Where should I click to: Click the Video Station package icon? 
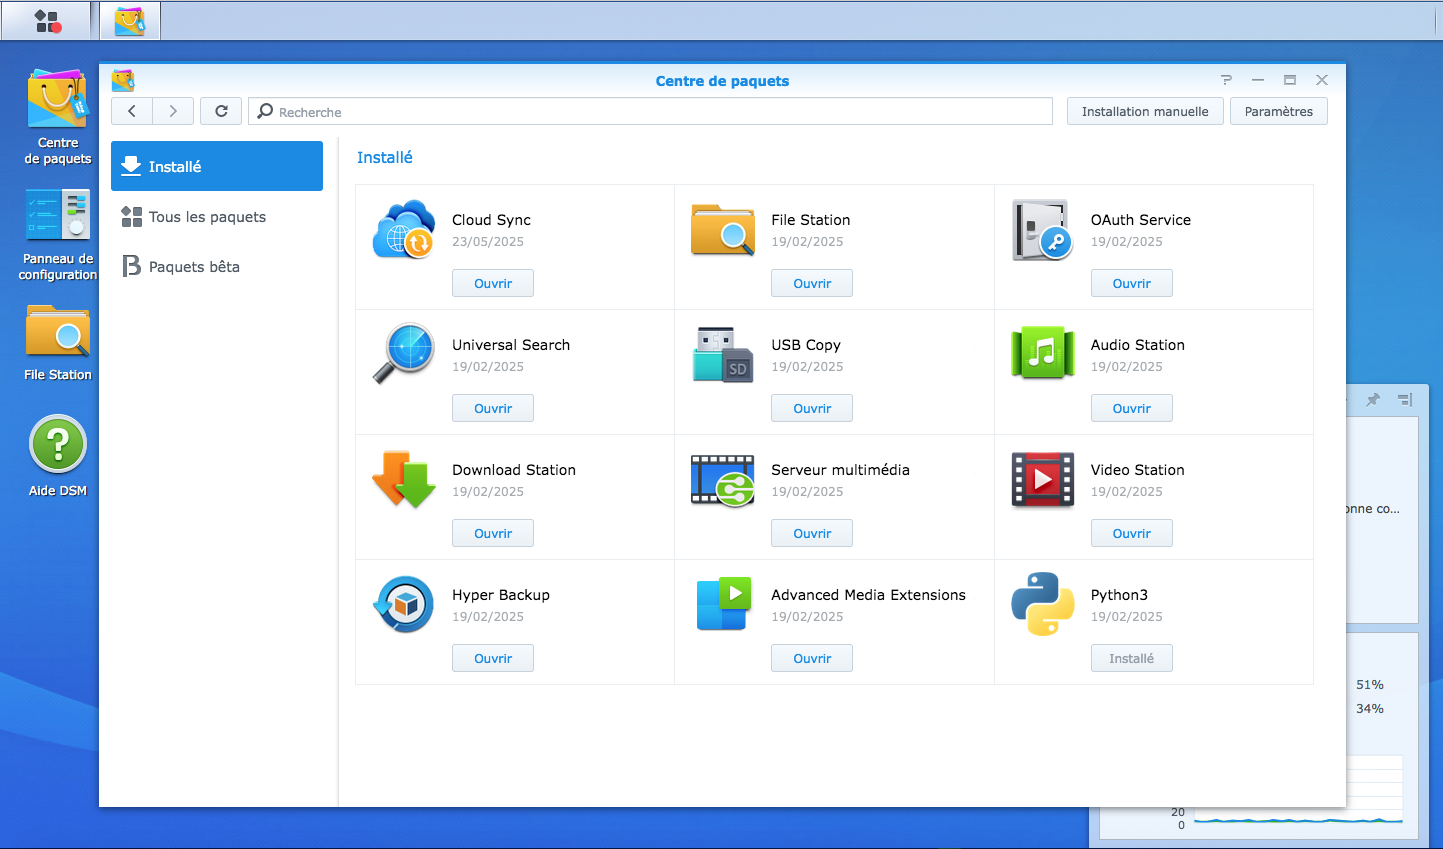tap(1042, 480)
